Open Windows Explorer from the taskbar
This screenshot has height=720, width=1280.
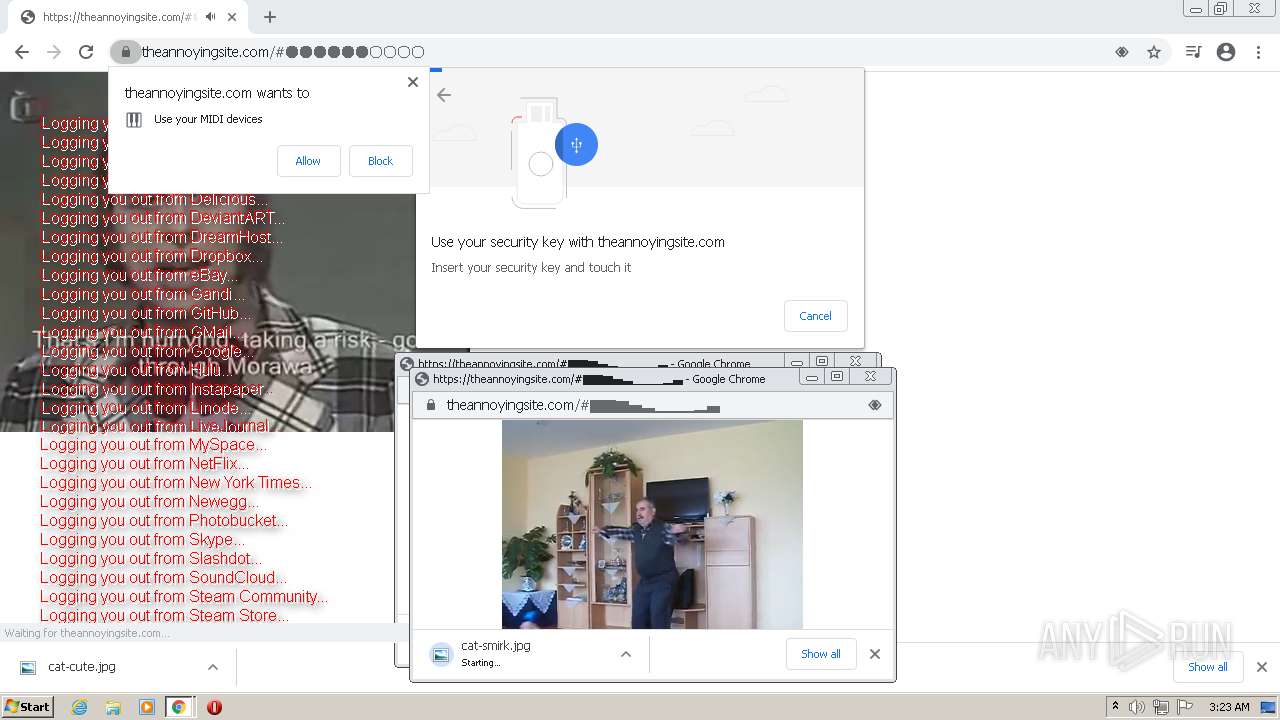coord(113,707)
